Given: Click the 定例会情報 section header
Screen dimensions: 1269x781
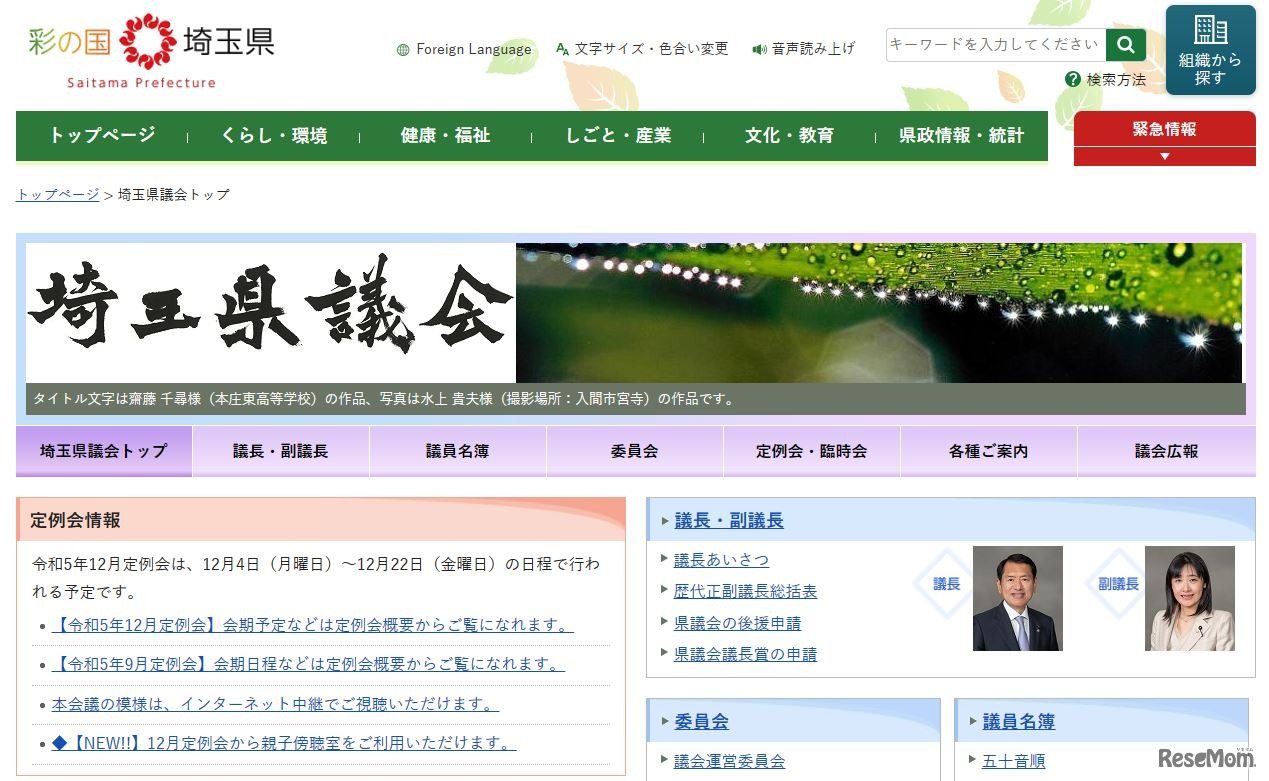Looking at the screenshot, I should click(x=321, y=520).
